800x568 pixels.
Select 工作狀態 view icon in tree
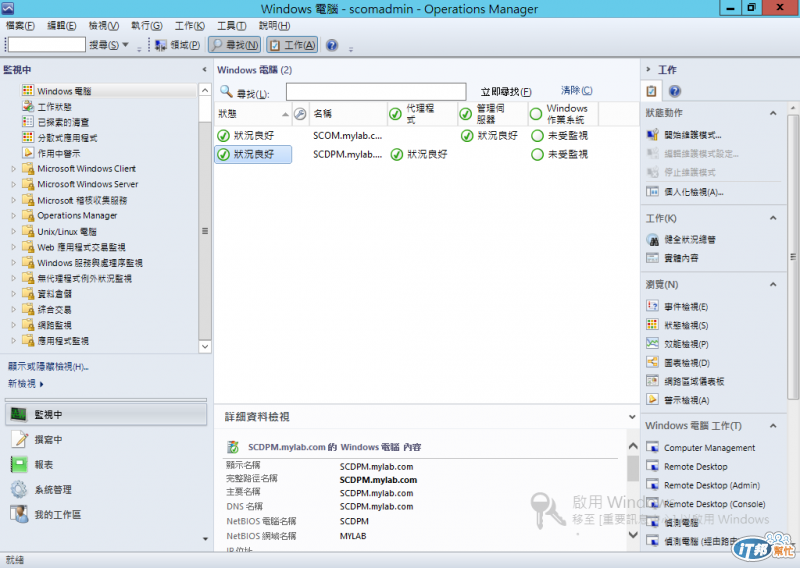pos(28,106)
